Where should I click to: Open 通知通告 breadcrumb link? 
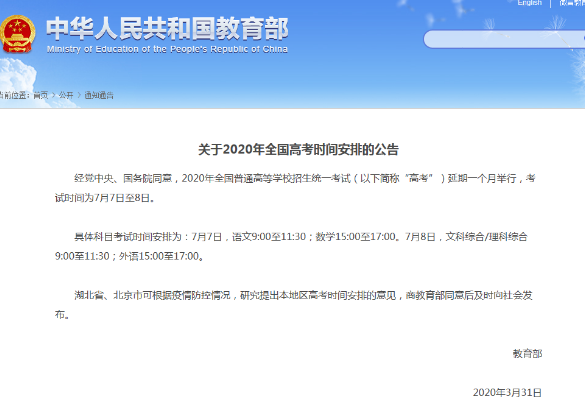point(99,95)
